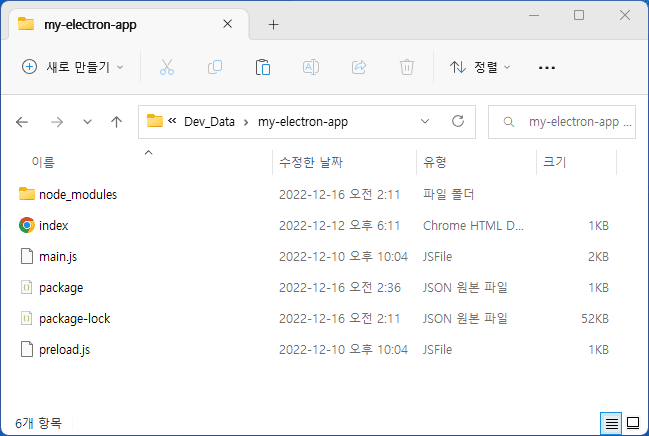The height and width of the screenshot is (436, 649).
Task: Expand the chevron after Dev_Data
Action: coord(246,122)
